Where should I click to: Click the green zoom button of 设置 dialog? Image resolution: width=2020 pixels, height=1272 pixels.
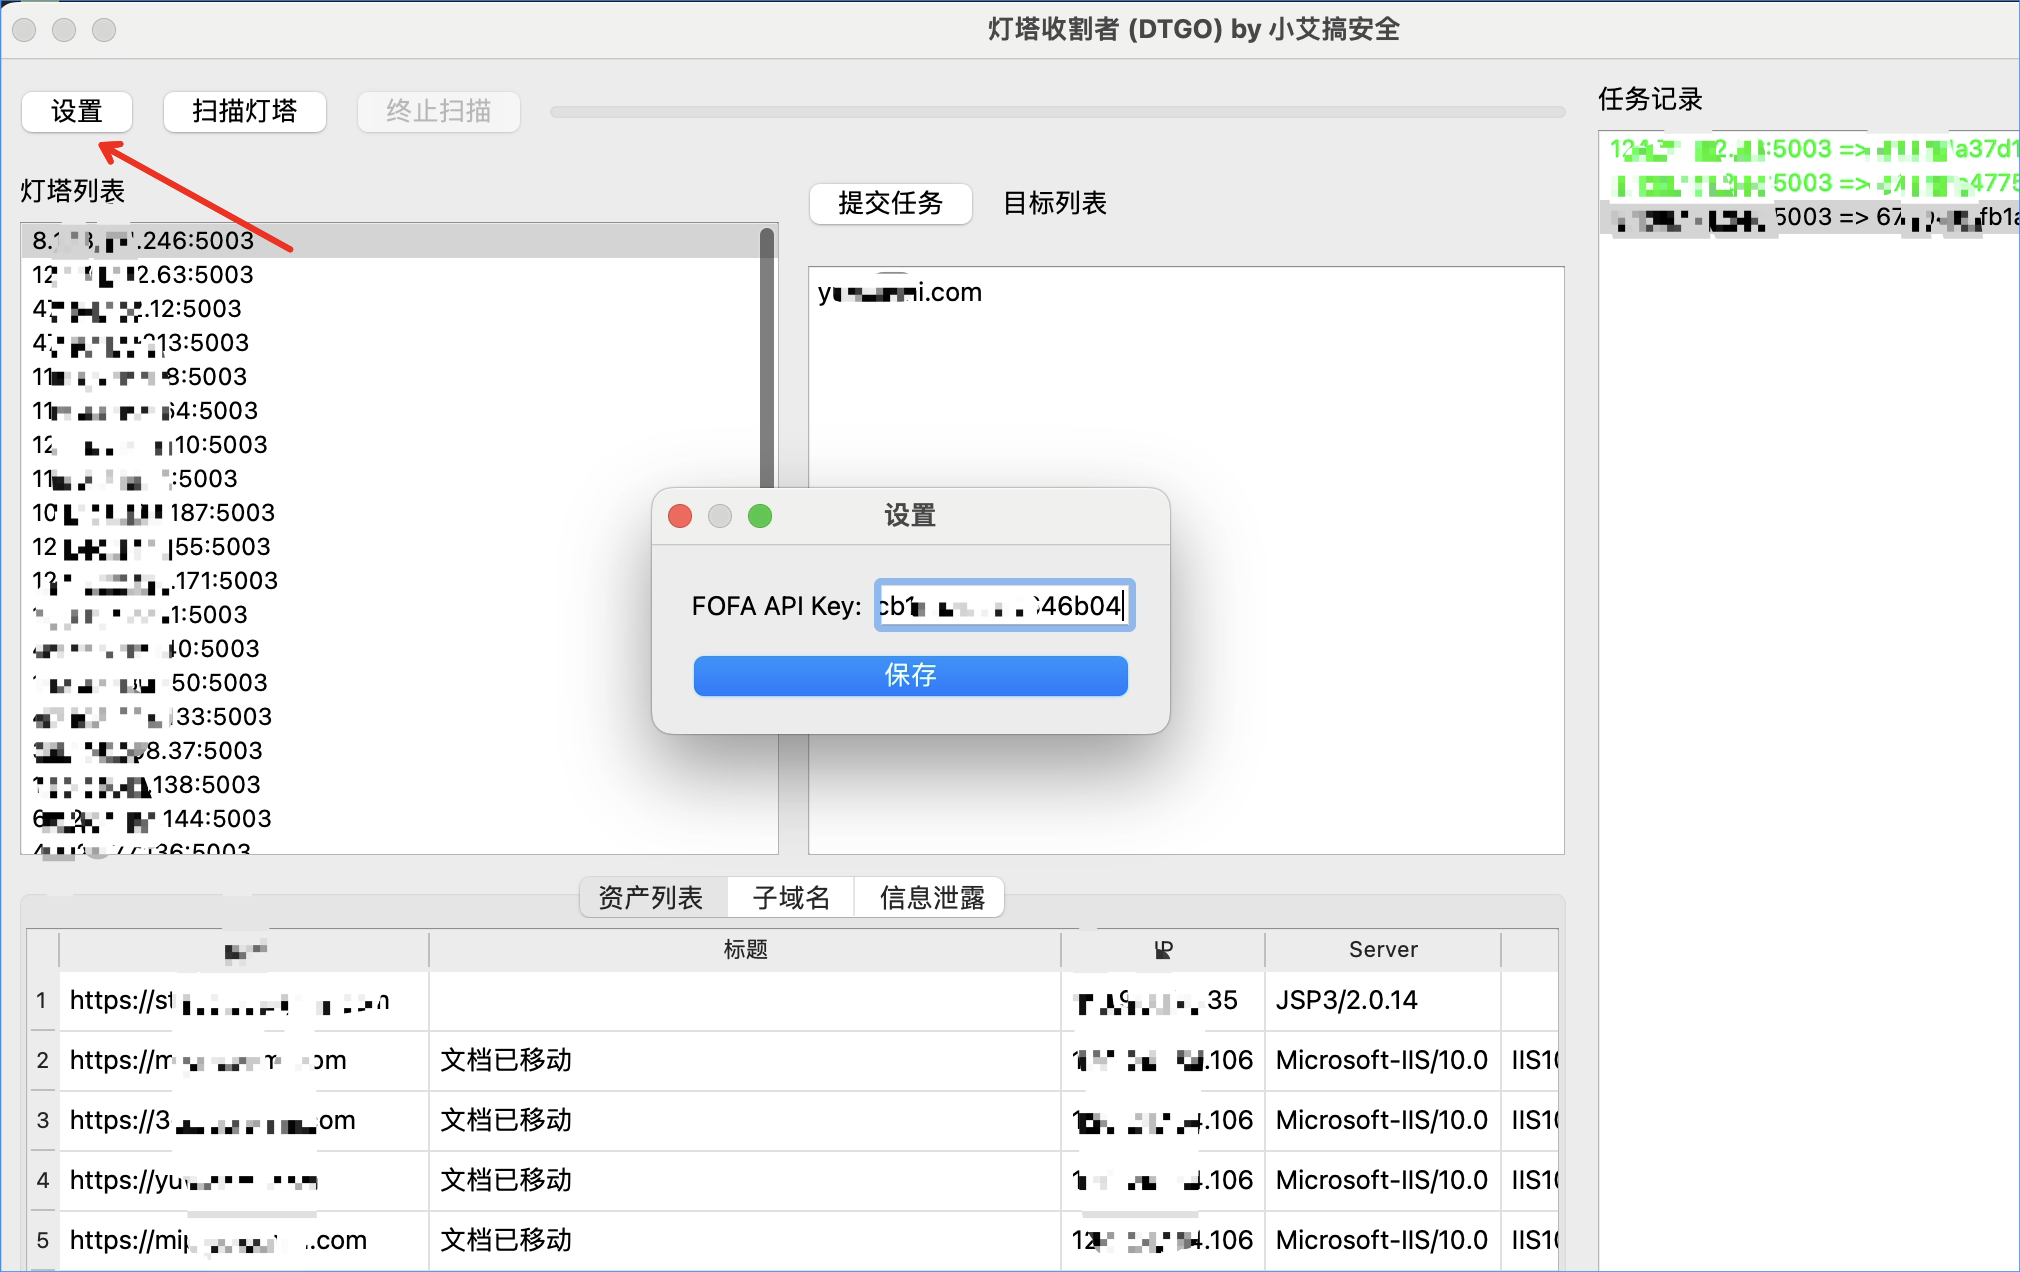tap(760, 516)
